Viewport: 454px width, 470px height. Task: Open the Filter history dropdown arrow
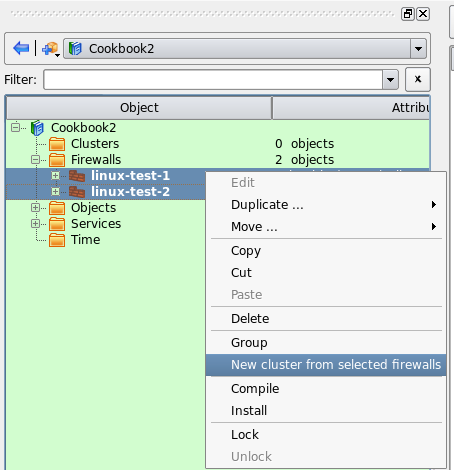[390, 80]
